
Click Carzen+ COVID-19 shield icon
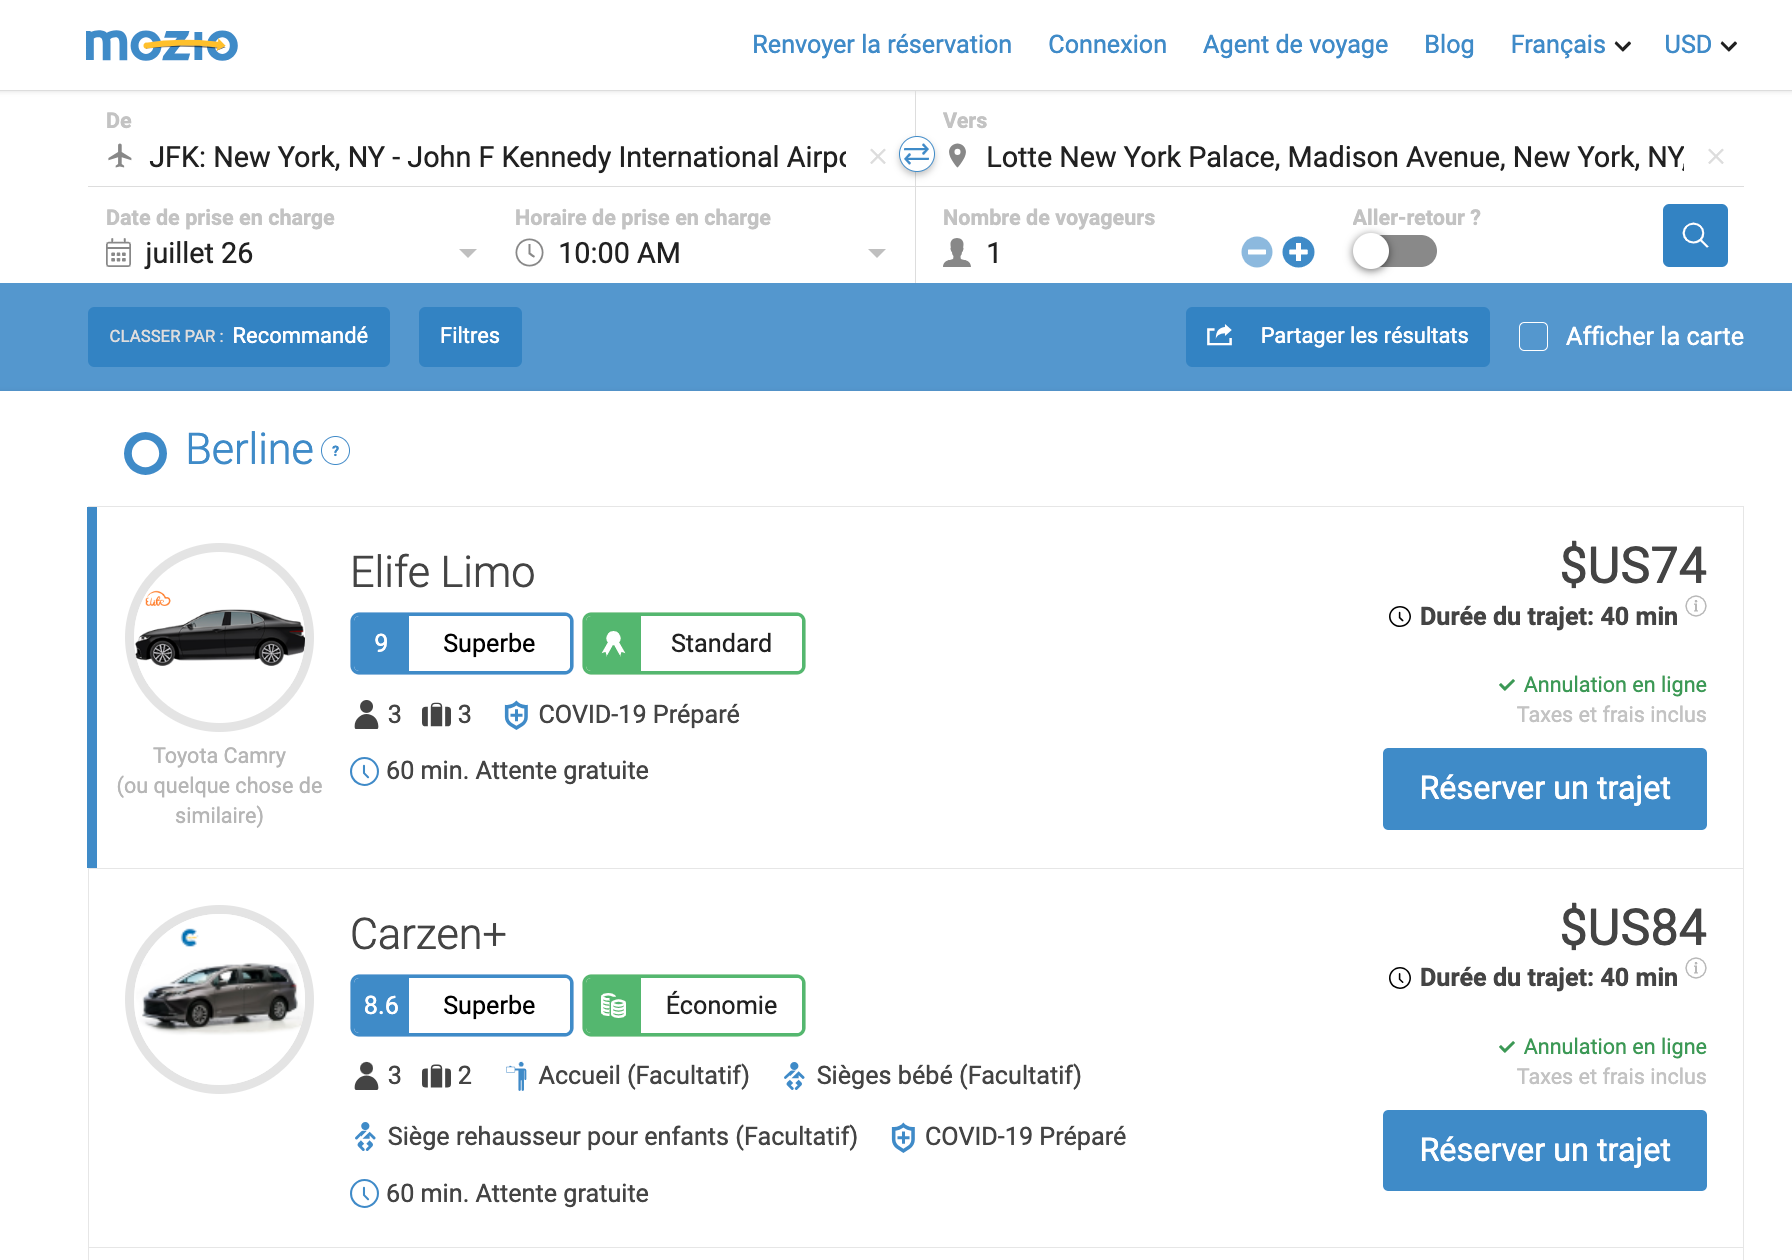tap(903, 1137)
